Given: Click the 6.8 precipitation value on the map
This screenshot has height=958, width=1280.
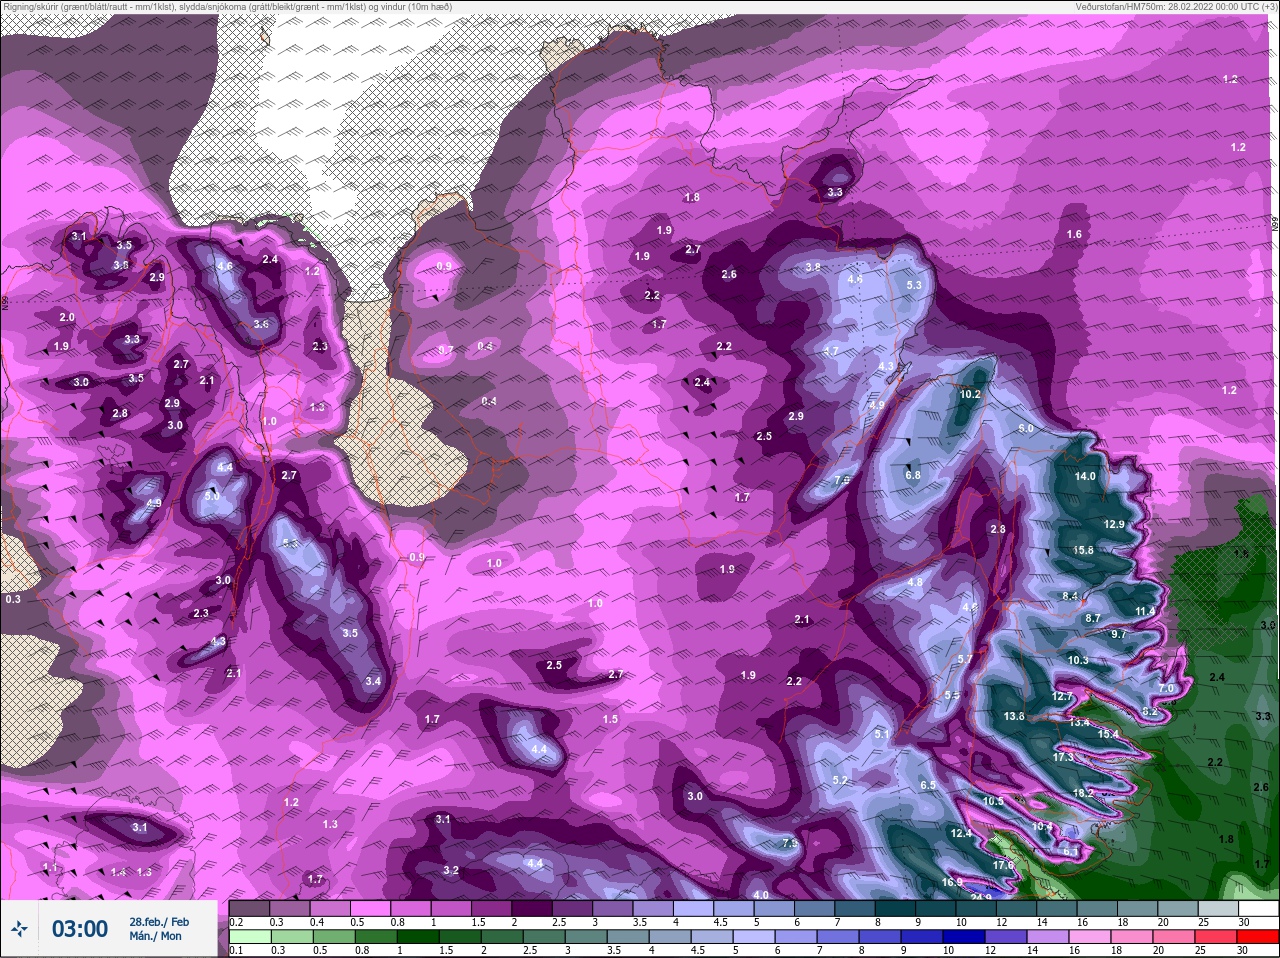Looking at the screenshot, I should coord(912,475).
